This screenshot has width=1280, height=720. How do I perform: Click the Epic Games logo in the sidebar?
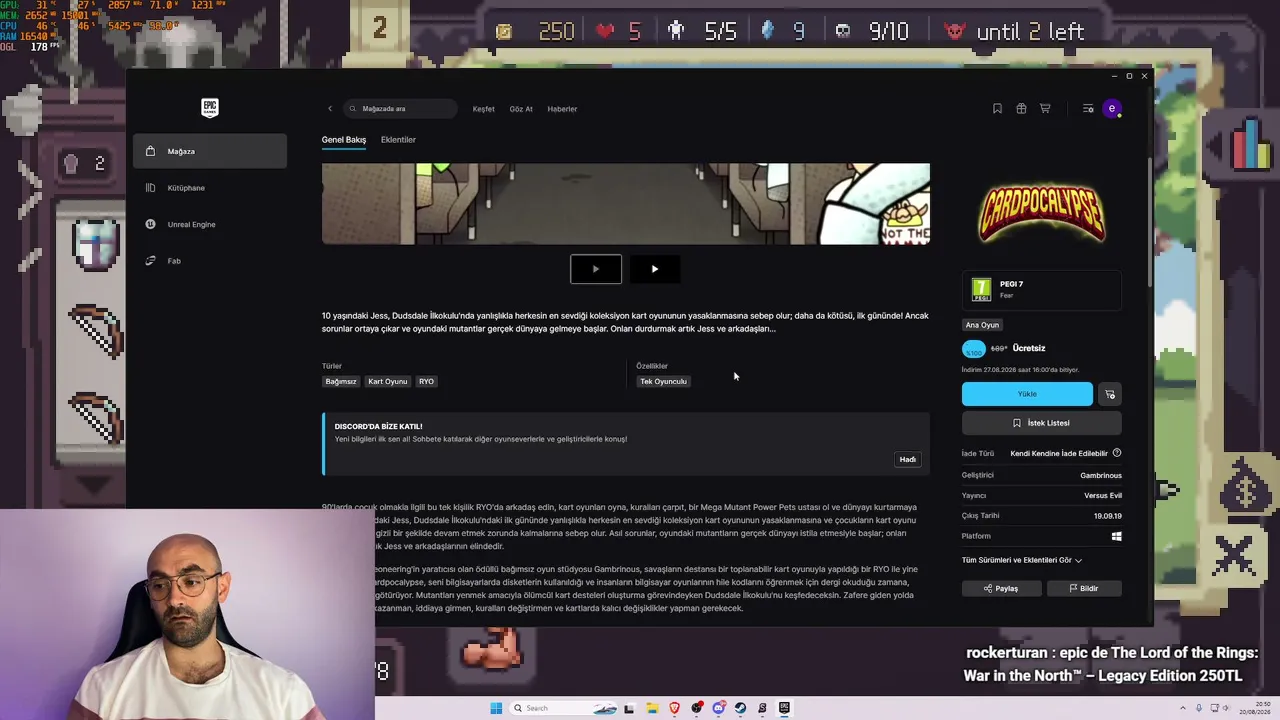(209, 108)
